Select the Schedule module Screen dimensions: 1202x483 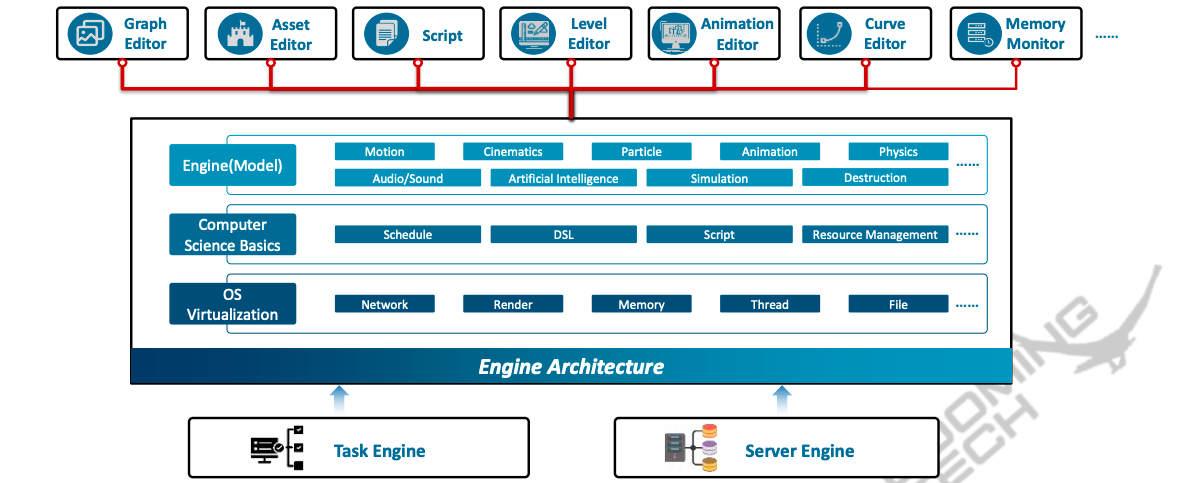tap(408, 235)
